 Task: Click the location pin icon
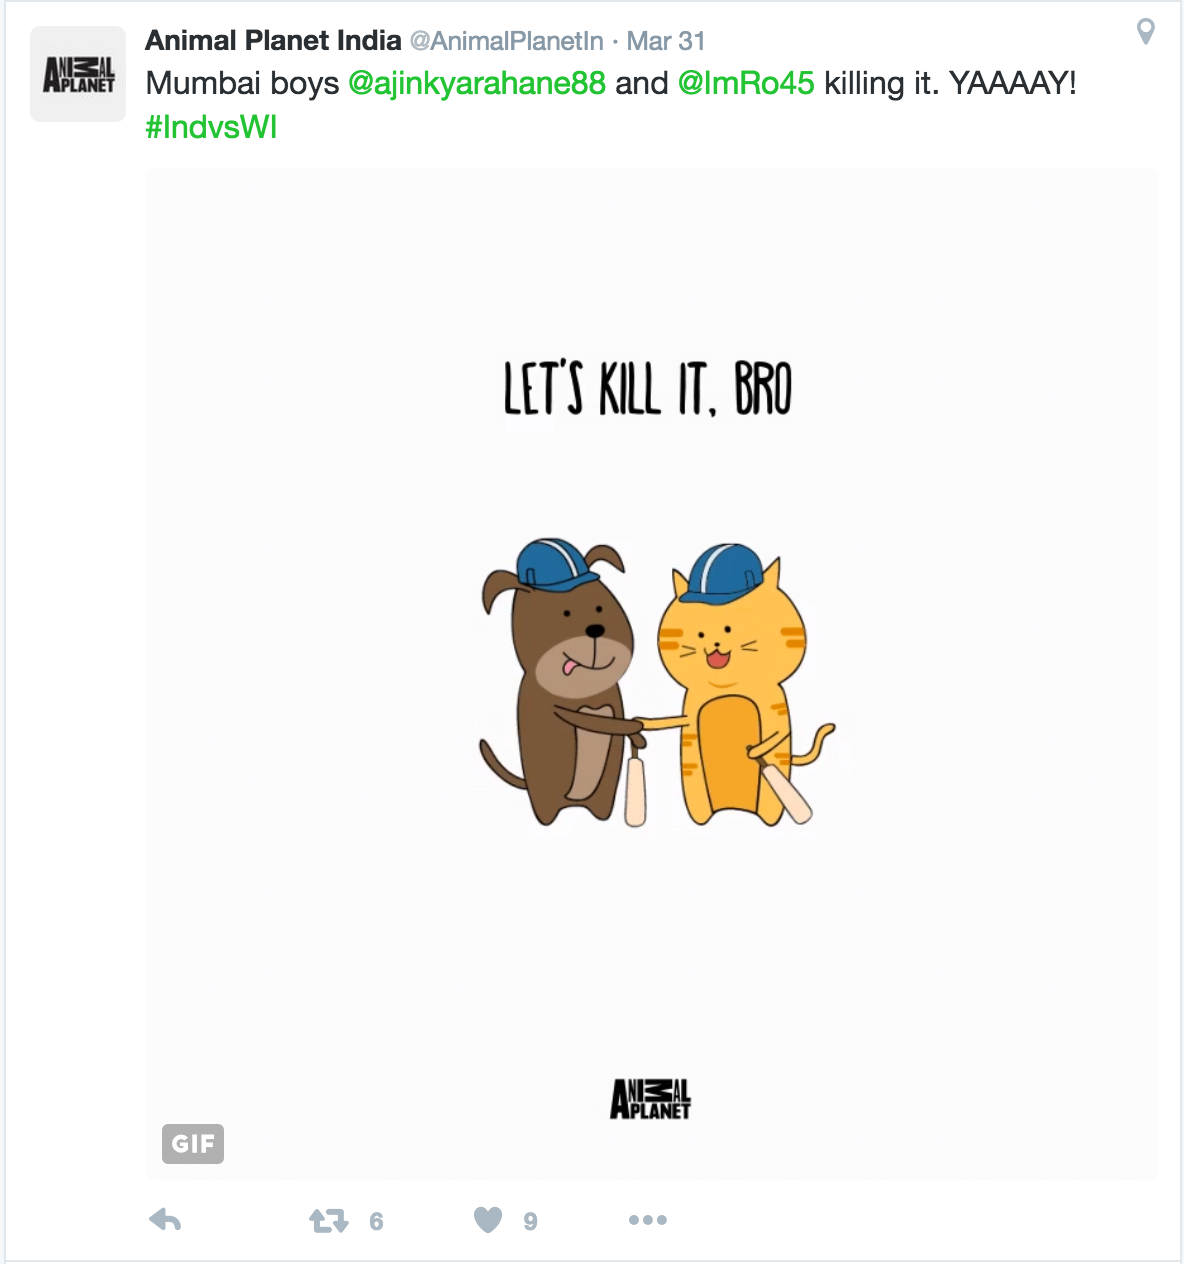point(1146,32)
